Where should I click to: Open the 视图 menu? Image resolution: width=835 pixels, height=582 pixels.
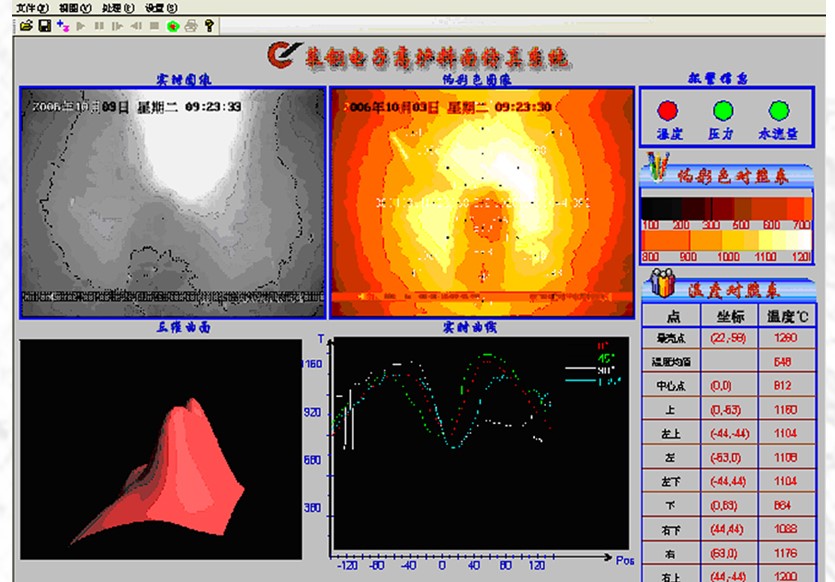(x=75, y=7)
